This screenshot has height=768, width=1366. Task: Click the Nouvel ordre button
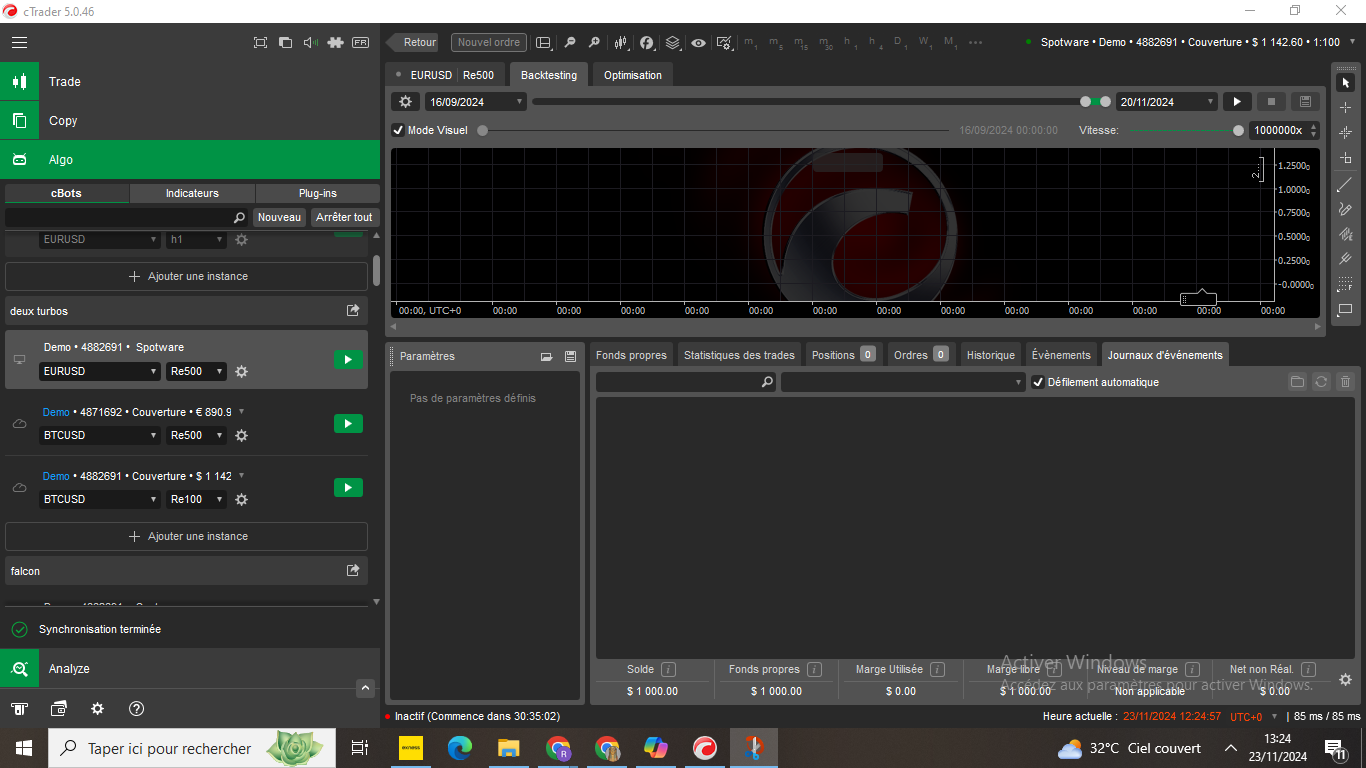pos(489,42)
